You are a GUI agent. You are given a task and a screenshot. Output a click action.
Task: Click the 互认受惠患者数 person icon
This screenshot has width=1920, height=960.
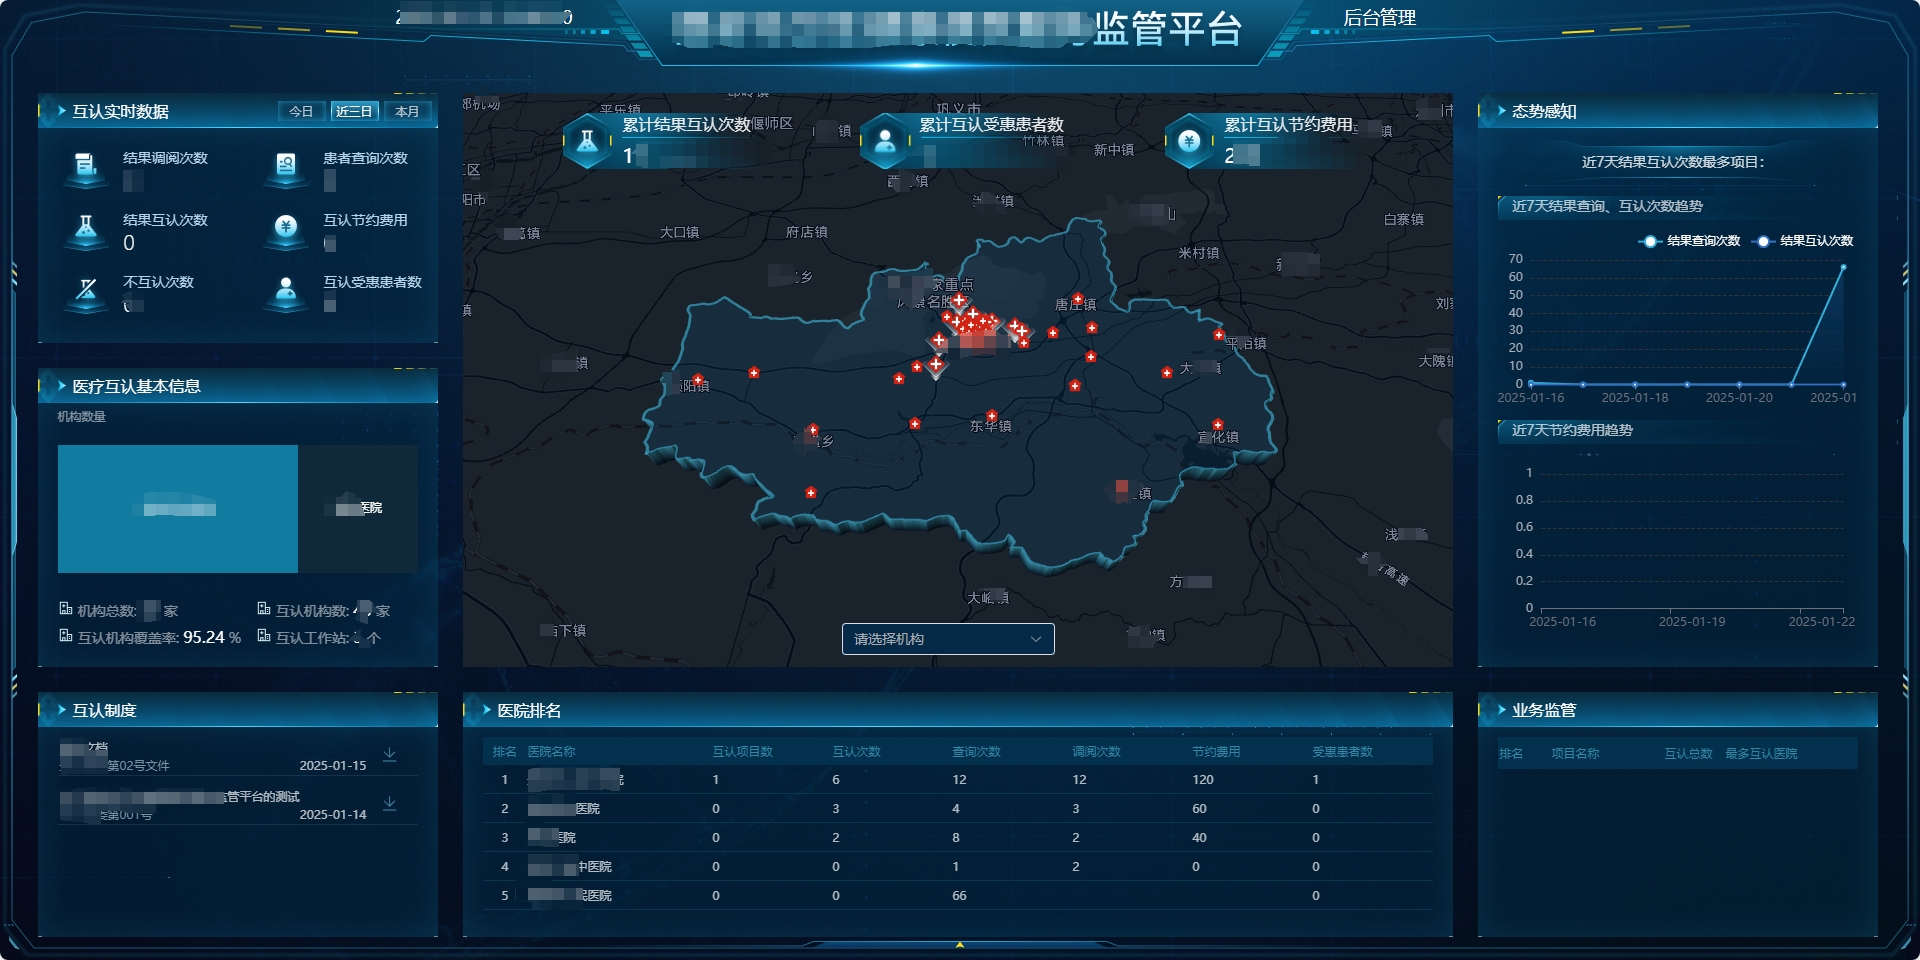tap(286, 291)
